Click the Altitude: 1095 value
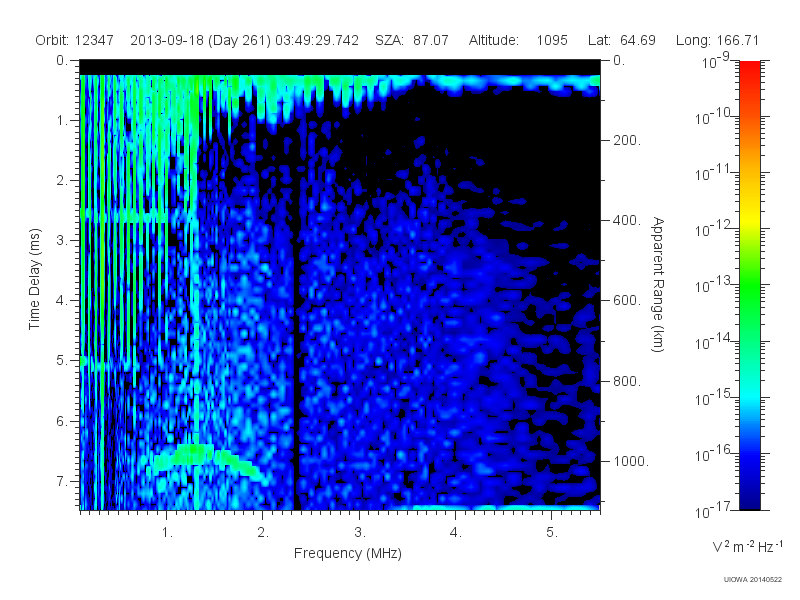 pos(518,40)
